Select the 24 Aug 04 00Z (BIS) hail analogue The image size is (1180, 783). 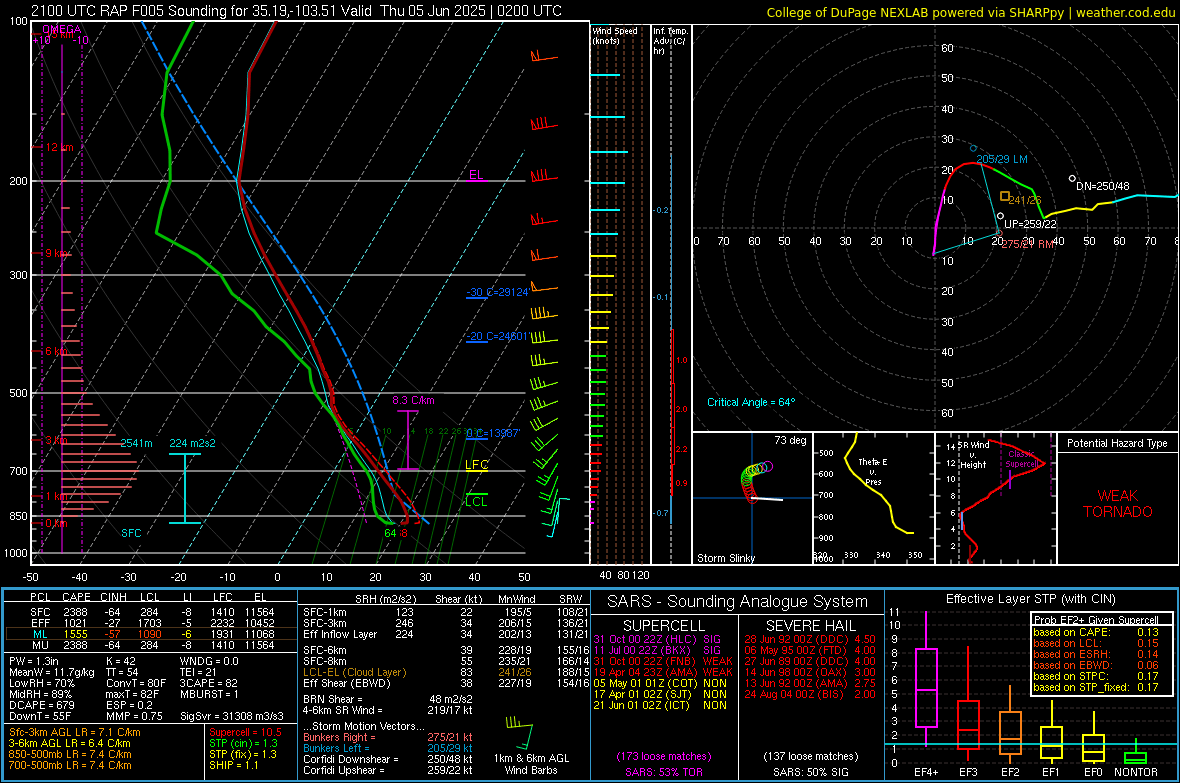click(810, 694)
